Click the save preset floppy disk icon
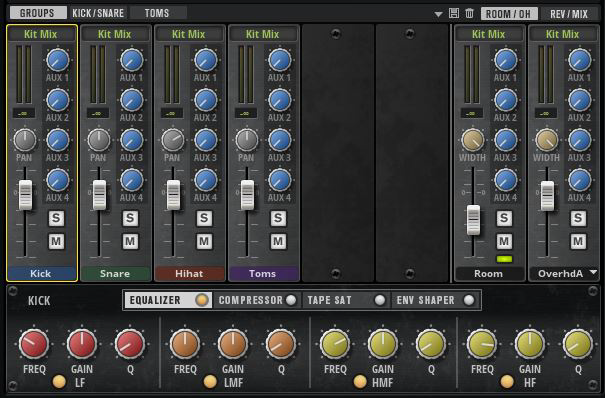The height and width of the screenshot is (398, 605). [x=454, y=13]
